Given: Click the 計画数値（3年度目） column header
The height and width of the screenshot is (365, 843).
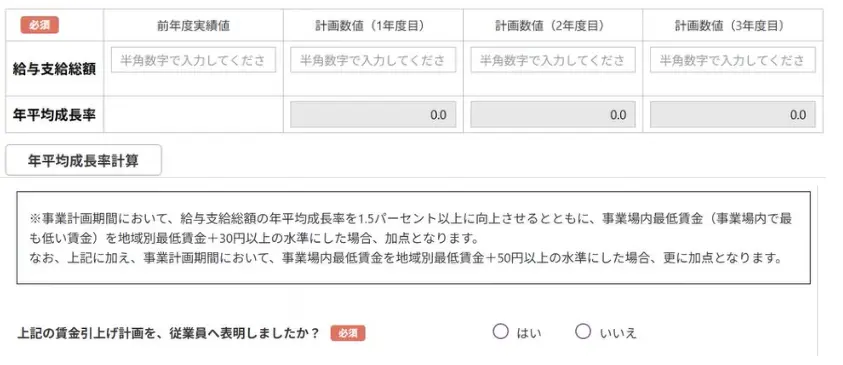Looking at the screenshot, I should (733, 26).
